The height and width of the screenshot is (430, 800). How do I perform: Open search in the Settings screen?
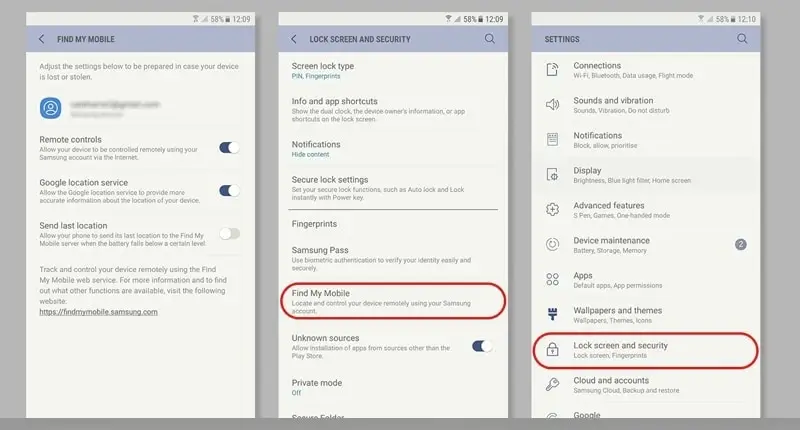pos(742,39)
